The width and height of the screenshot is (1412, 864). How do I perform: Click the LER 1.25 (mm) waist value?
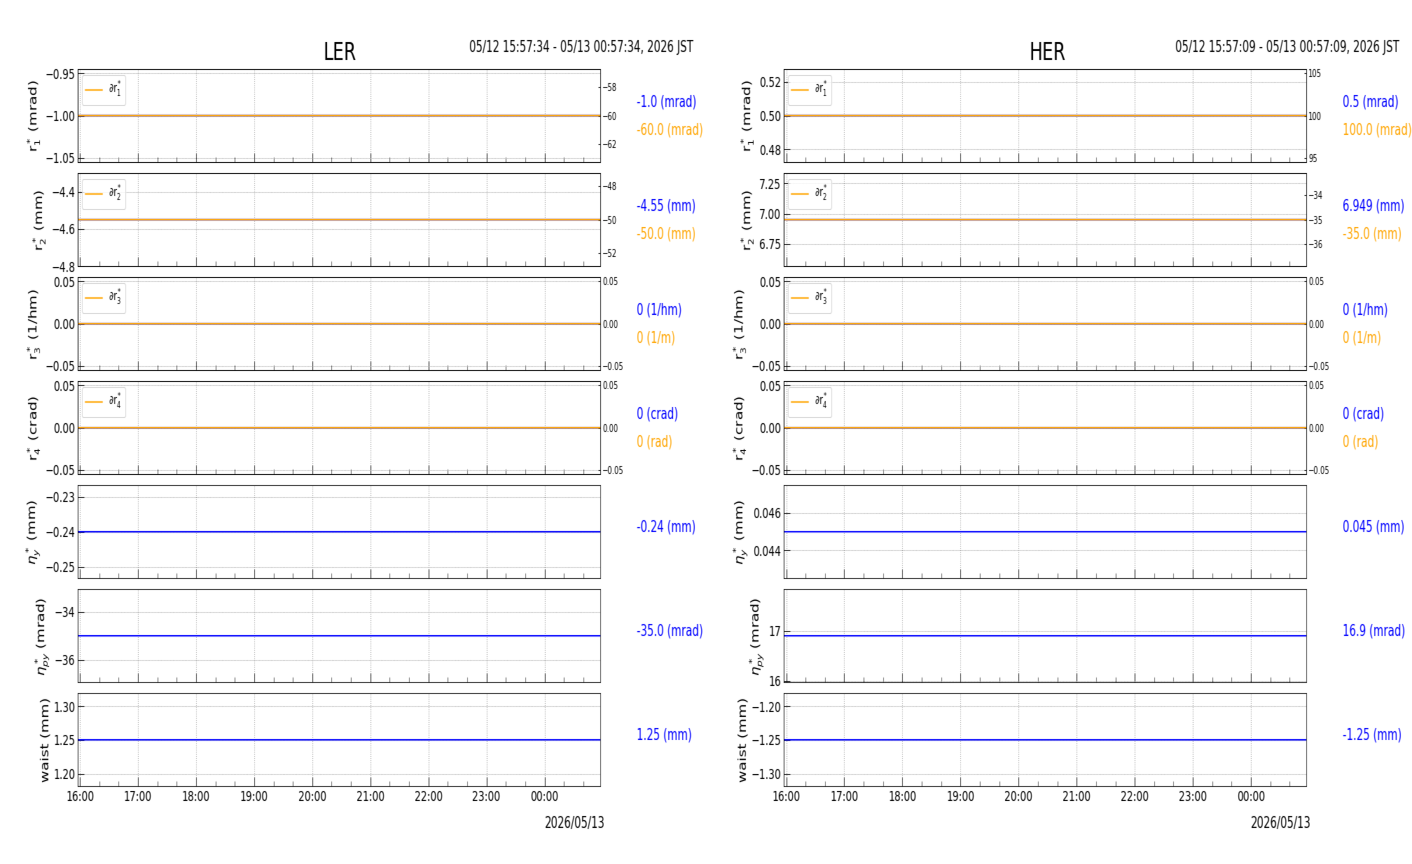pyautogui.click(x=664, y=735)
